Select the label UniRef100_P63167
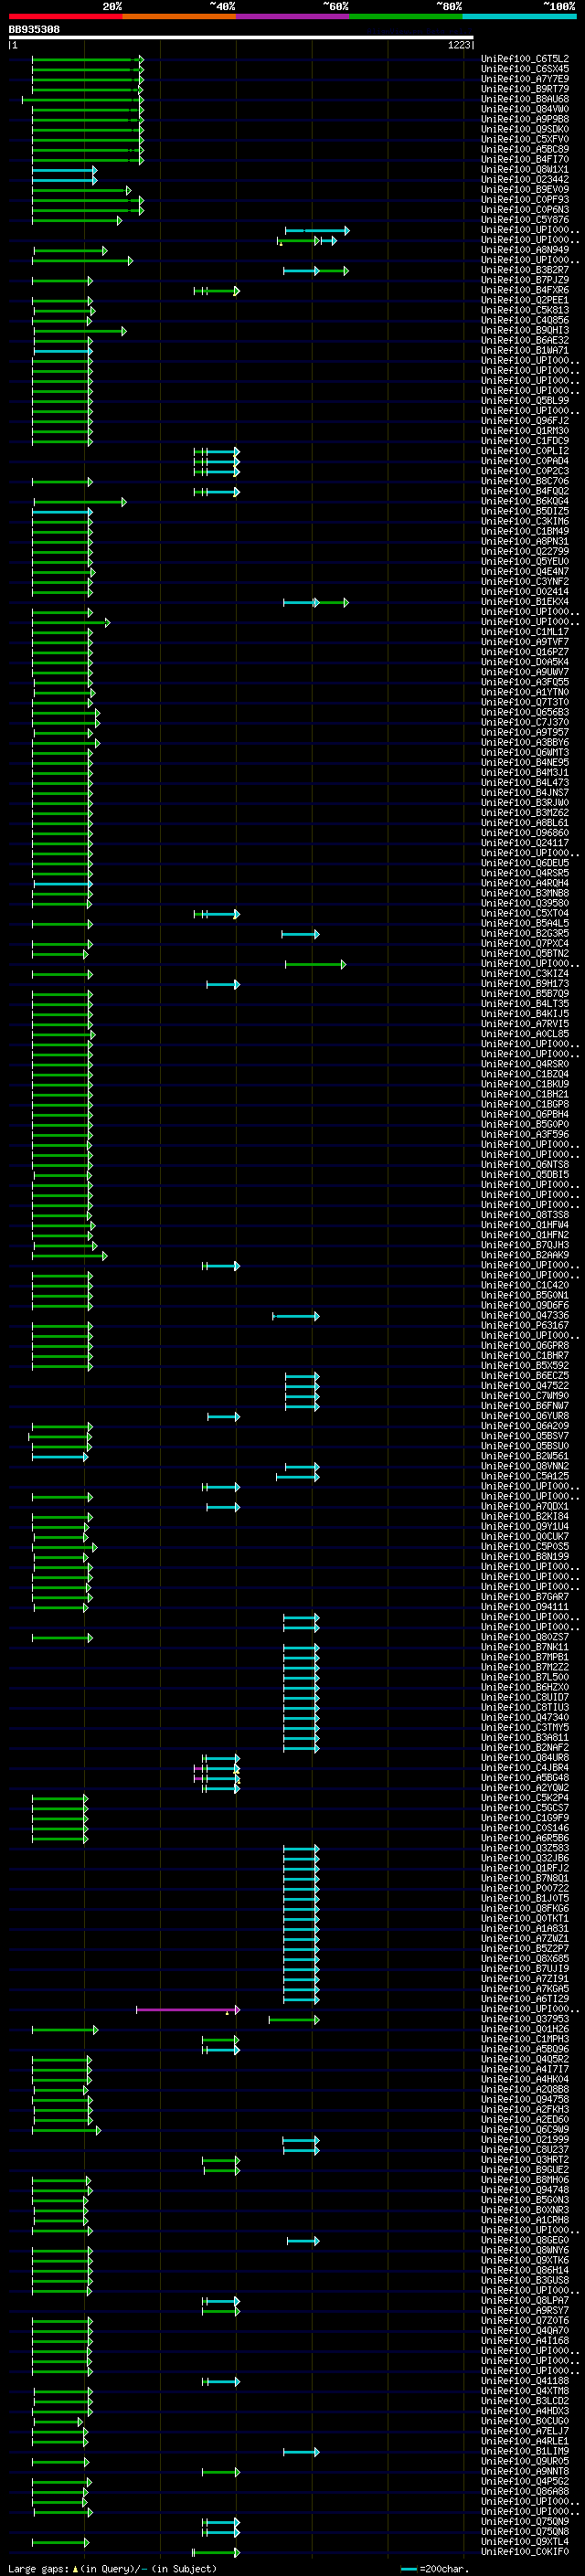The width and height of the screenshot is (585, 2576). [525, 1326]
